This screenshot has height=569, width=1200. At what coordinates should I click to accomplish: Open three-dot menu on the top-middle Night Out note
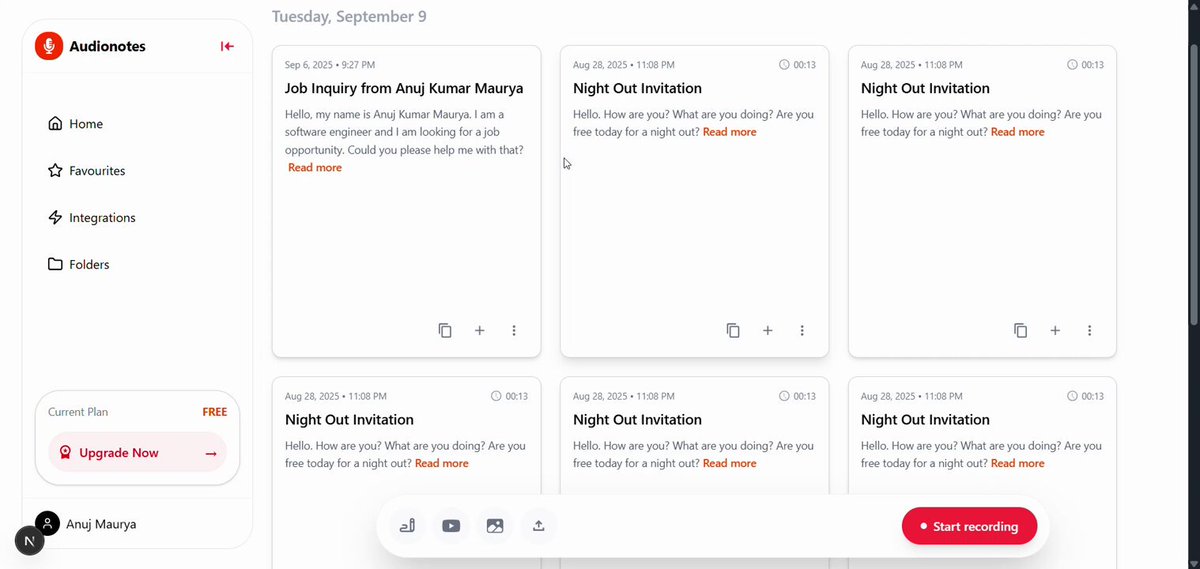pyautogui.click(x=802, y=330)
